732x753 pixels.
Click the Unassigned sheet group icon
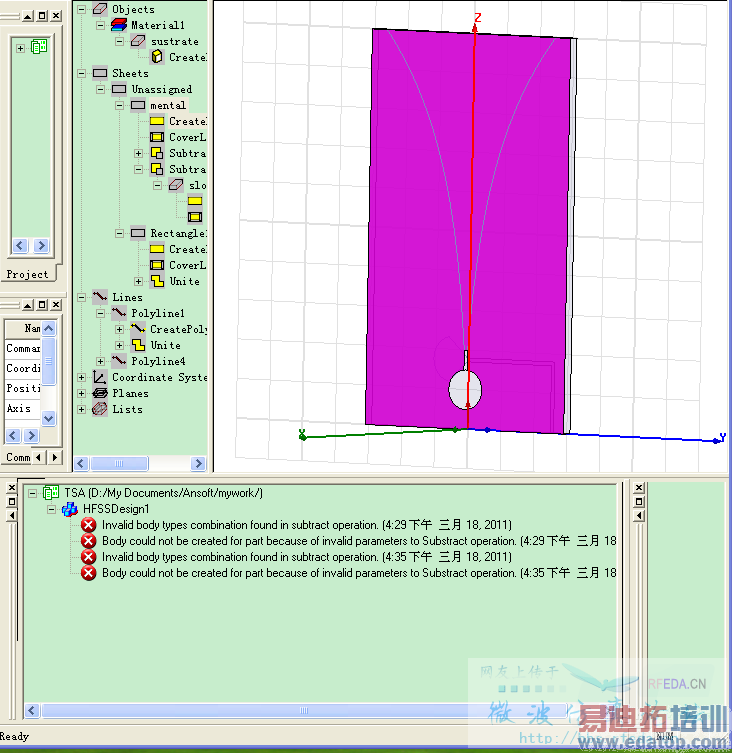pyautogui.click(x=119, y=89)
